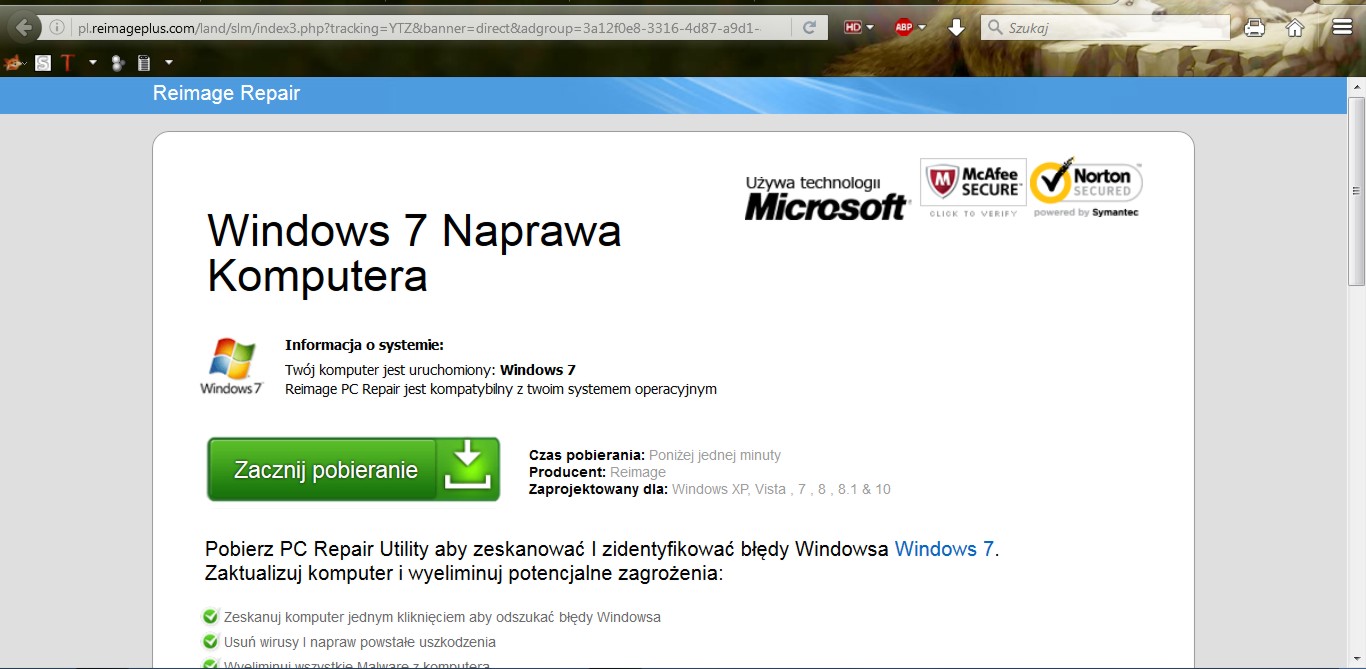Click the address bar URL text

pos(420,28)
